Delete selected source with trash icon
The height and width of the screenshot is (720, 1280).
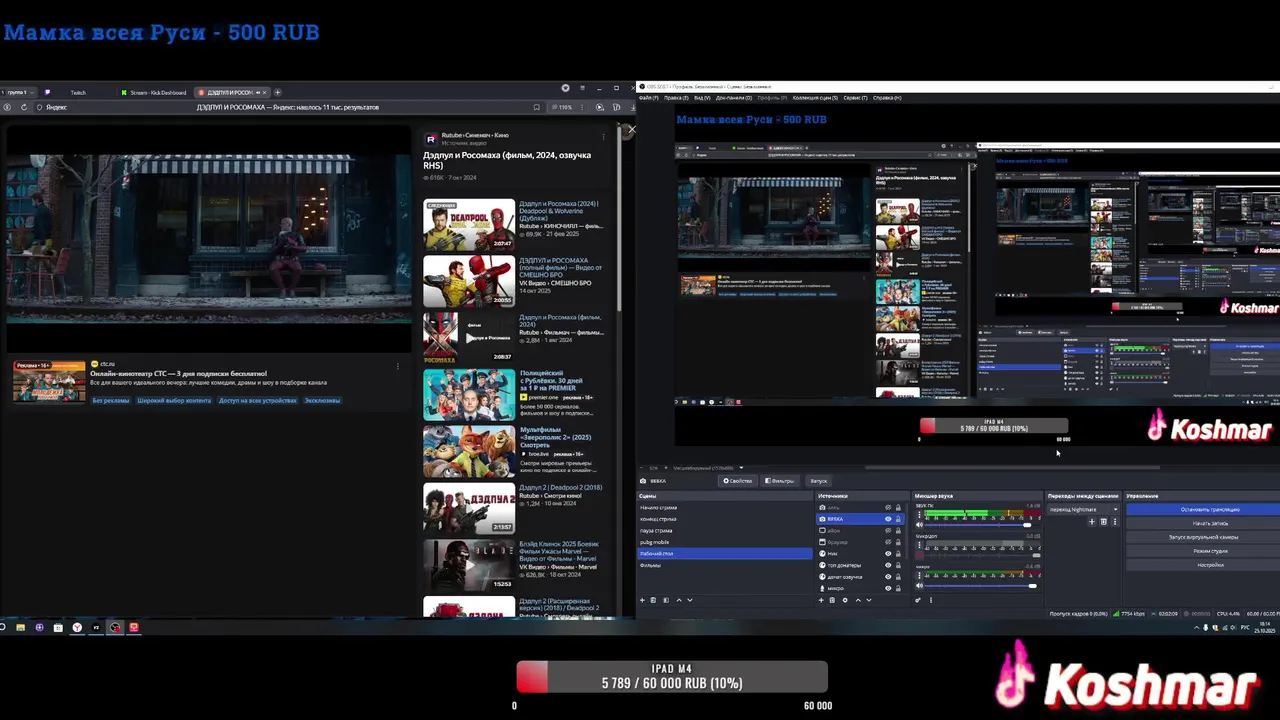point(832,600)
